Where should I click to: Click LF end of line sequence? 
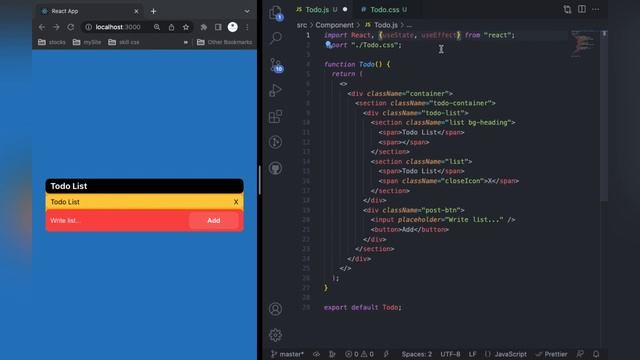tap(472, 354)
